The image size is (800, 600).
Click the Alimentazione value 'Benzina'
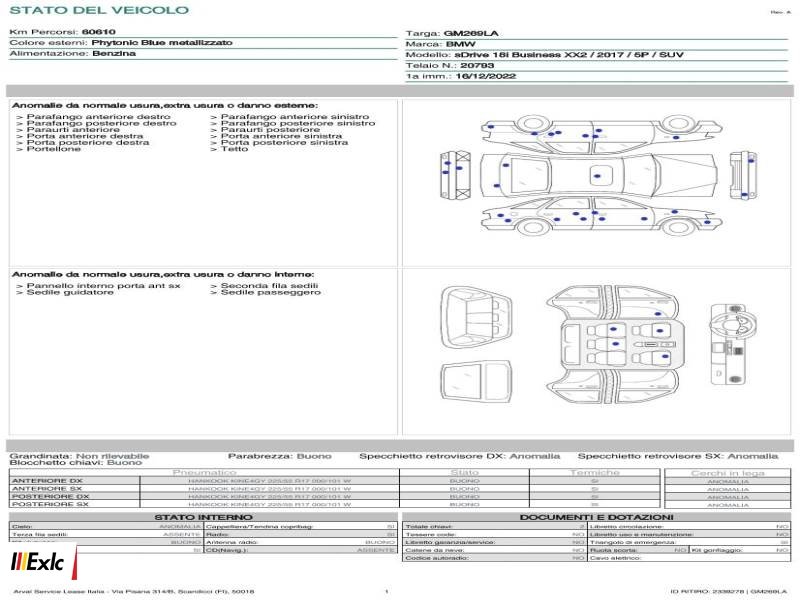pyautogui.click(x=114, y=53)
